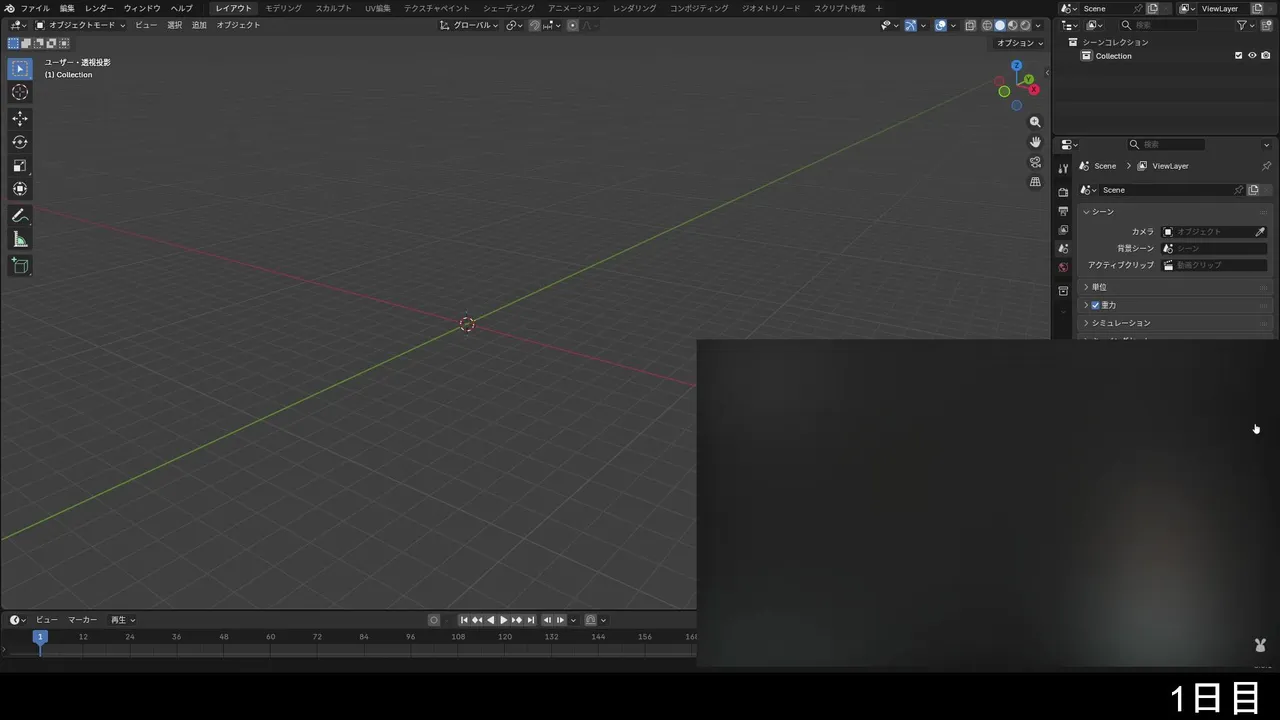Click the pan view hand icon

1035,142
